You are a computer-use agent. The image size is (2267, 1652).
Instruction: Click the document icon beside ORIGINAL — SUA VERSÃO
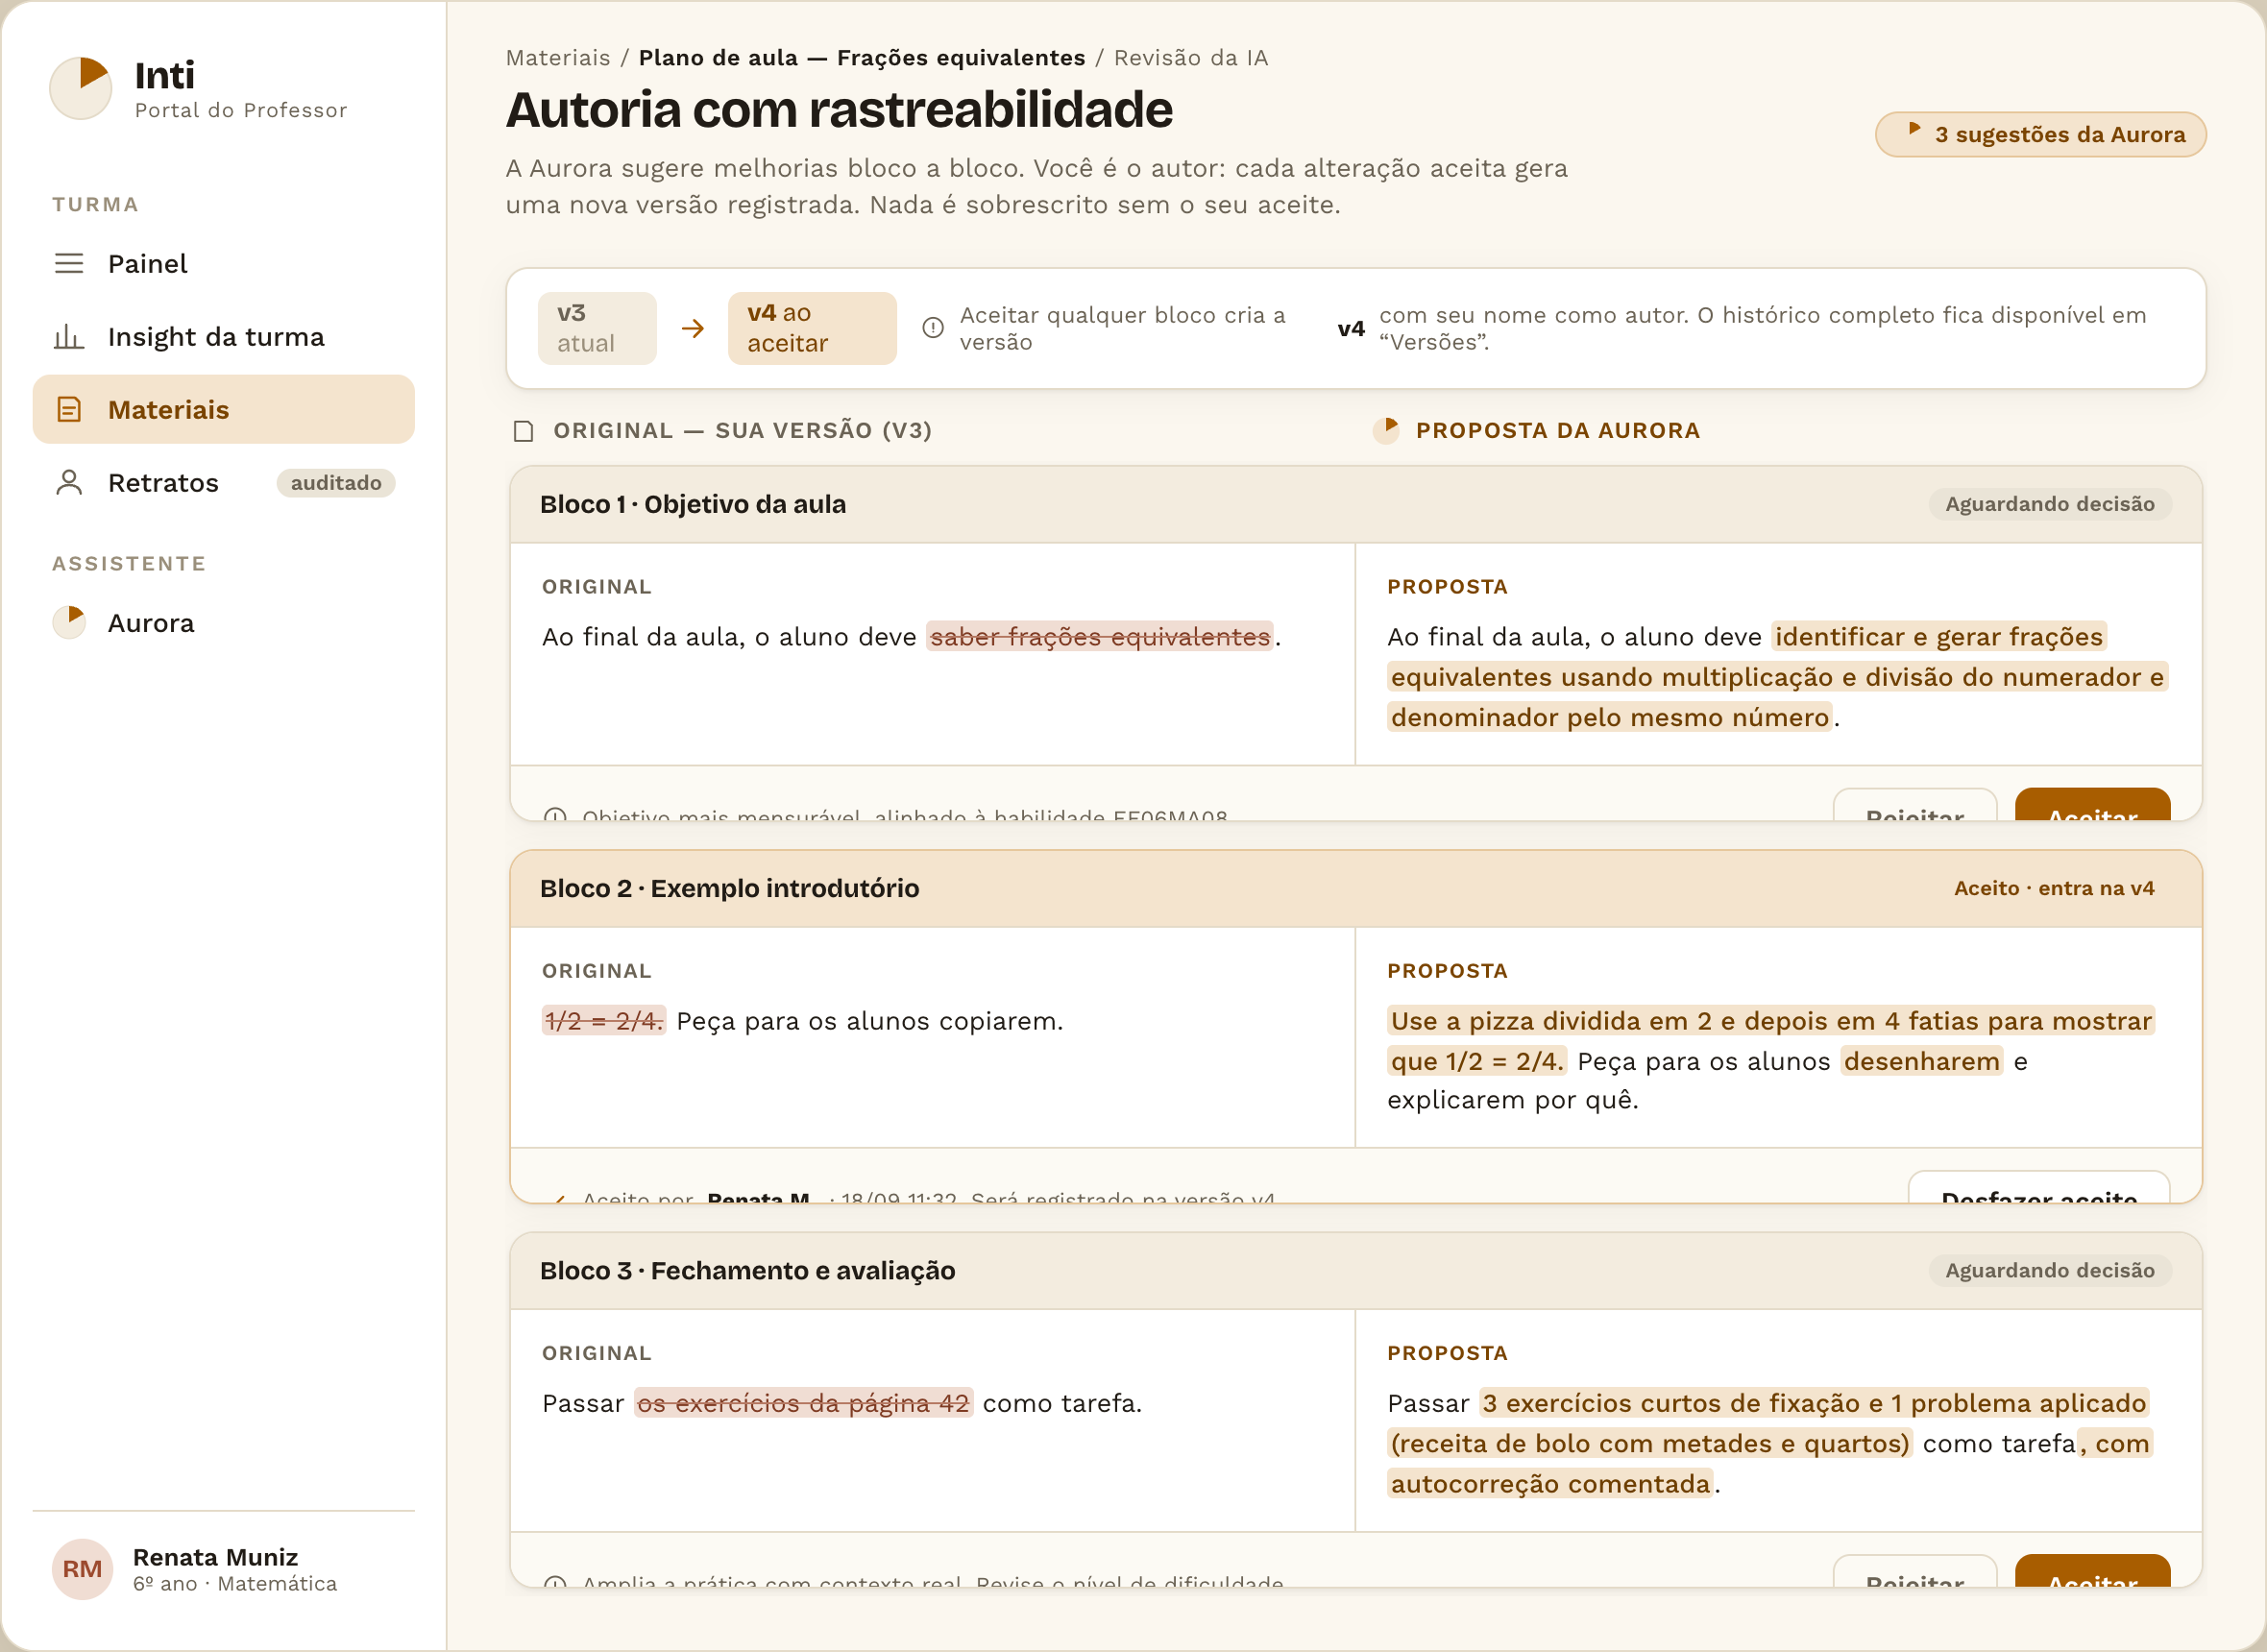pyautogui.click(x=523, y=431)
